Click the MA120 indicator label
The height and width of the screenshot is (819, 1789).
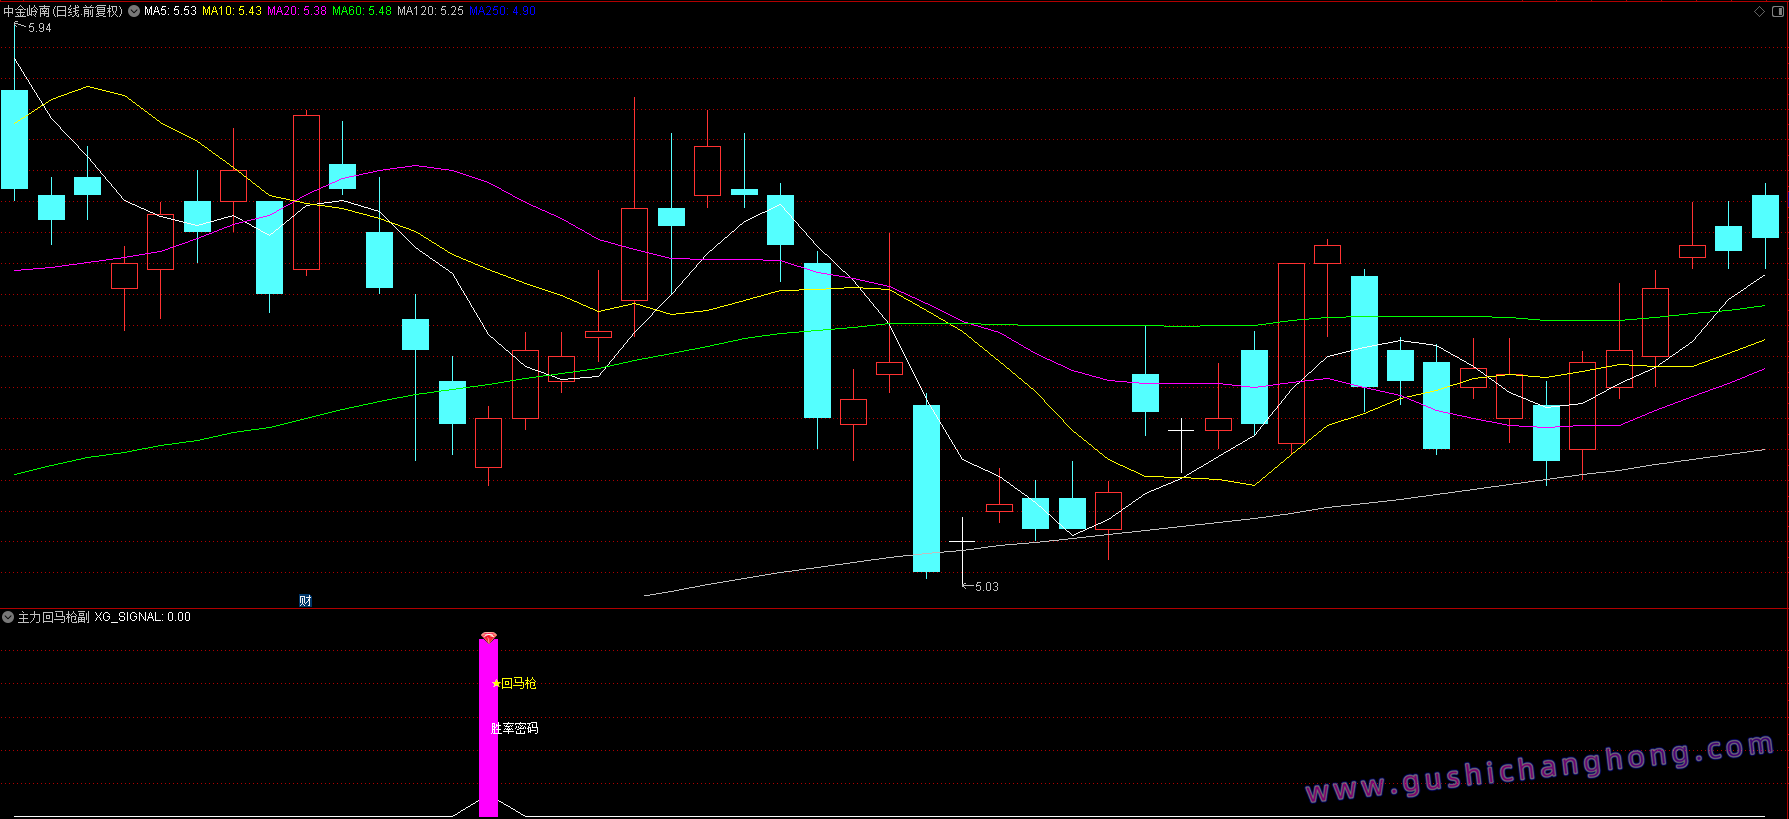tap(430, 11)
